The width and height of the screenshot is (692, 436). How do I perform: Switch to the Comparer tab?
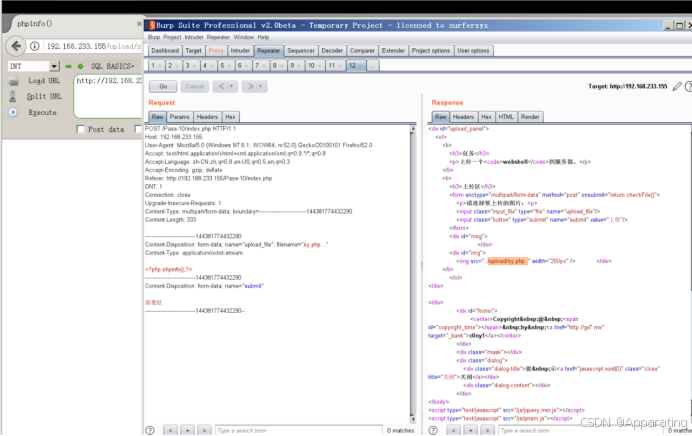[362, 51]
